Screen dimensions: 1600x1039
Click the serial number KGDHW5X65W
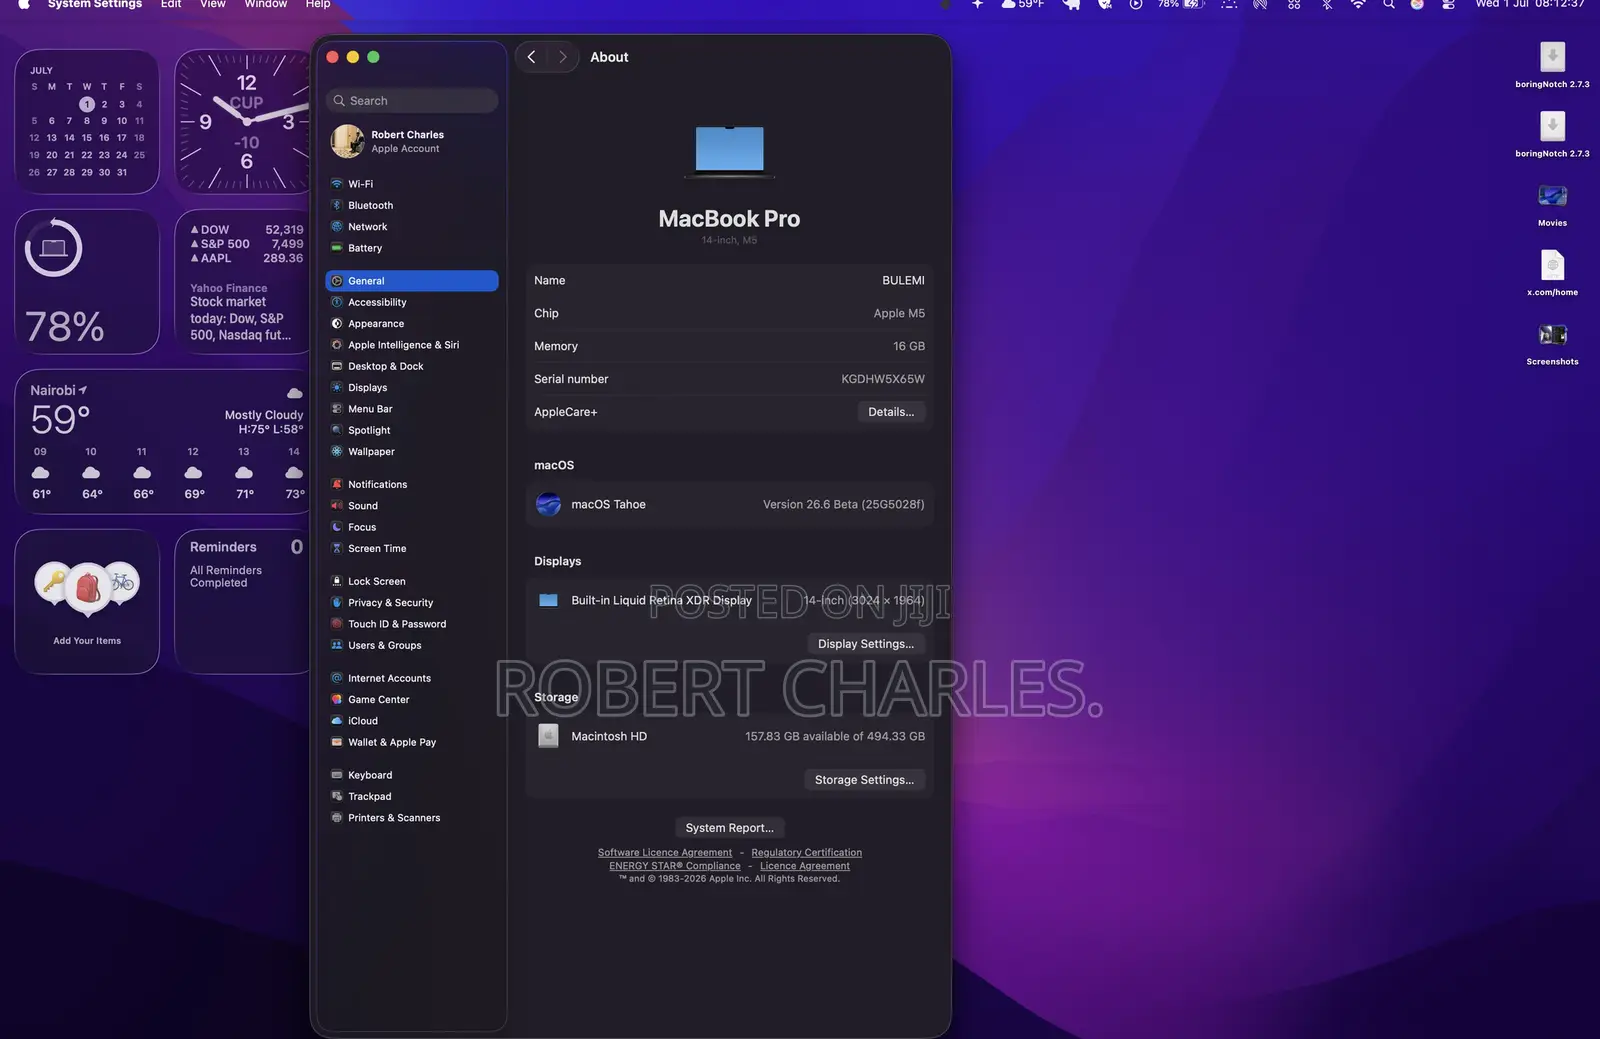point(883,379)
